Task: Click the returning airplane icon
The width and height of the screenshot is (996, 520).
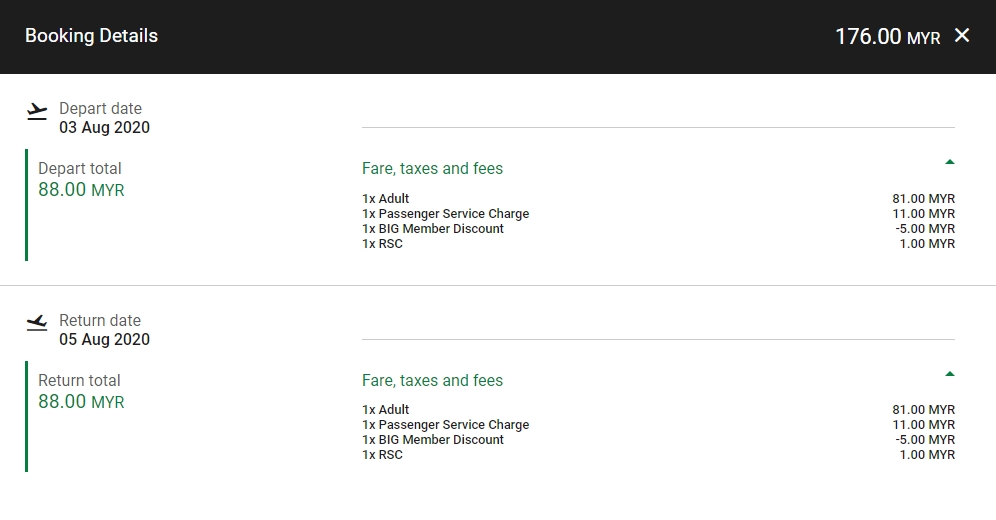Action: [37, 322]
